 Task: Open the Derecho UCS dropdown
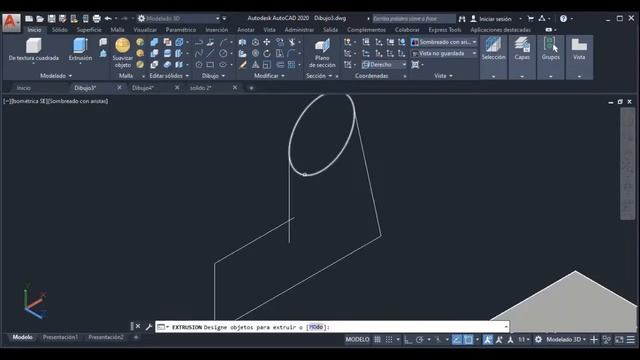tap(384, 64)
